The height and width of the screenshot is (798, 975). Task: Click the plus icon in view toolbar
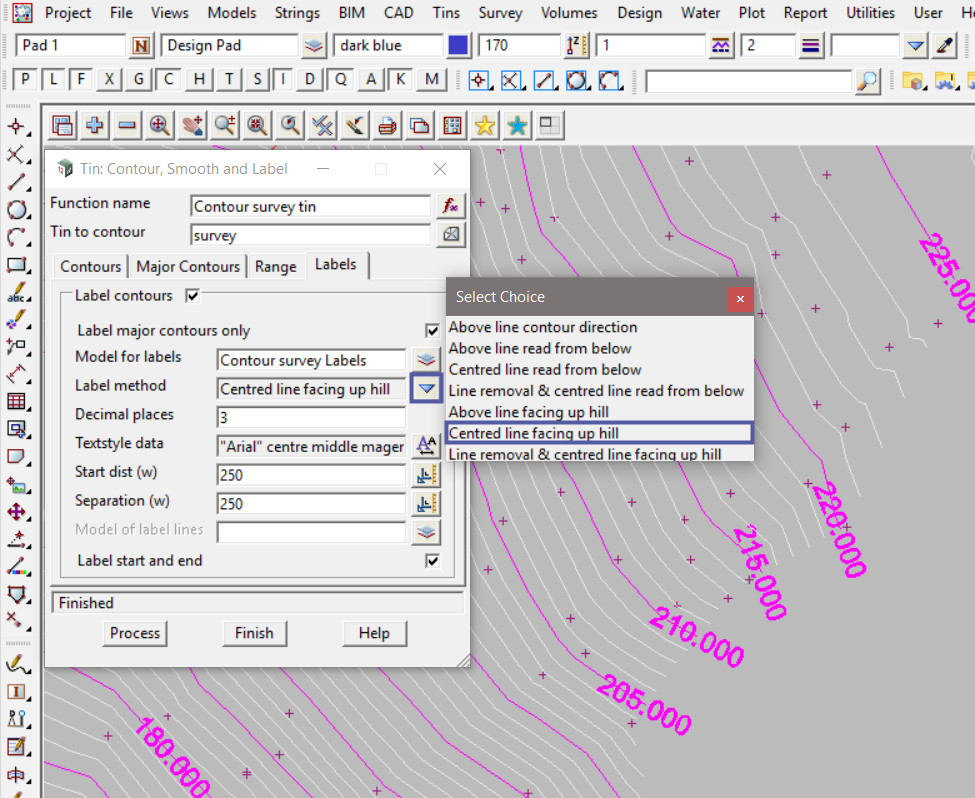click(95, 125)
